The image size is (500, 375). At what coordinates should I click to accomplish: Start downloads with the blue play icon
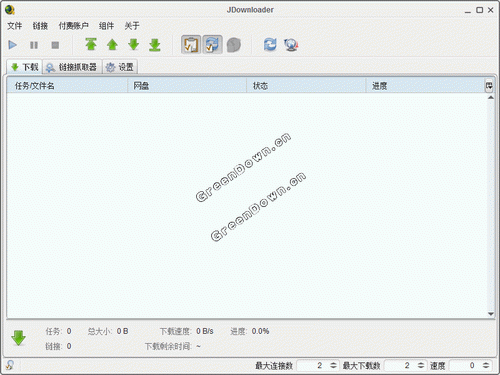[x=13, y=45]
